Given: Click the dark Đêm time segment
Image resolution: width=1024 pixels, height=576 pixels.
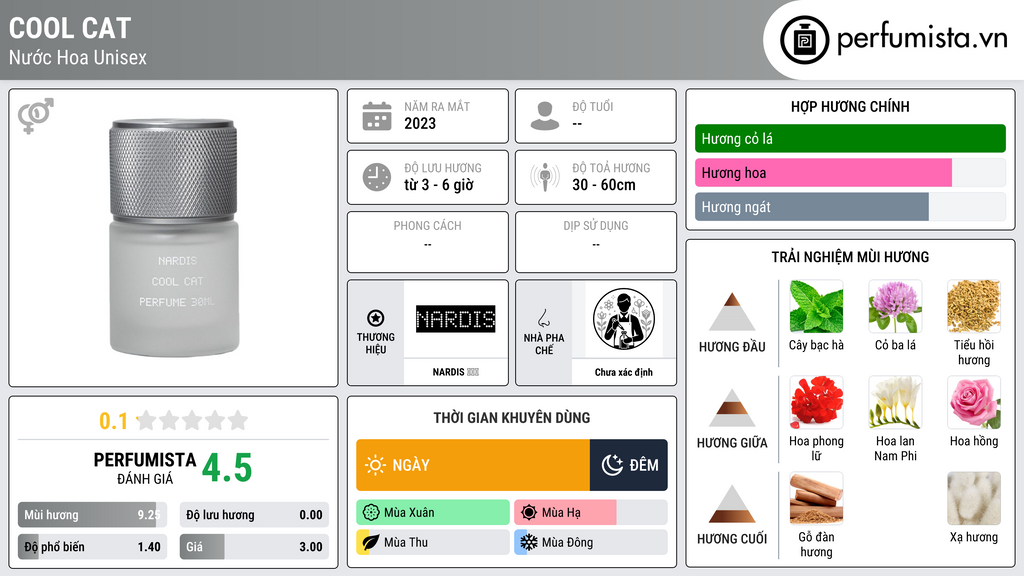Looking at the screenshot, I should click(x=628, y=465).
